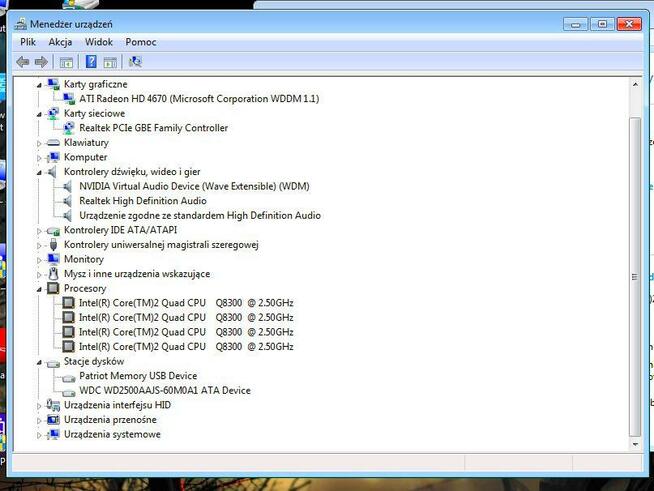The width and height of the screenshot is (654, 491).
Task: Expand Mysz i inne urządzenia wskazujące
Action: (39, 275)
